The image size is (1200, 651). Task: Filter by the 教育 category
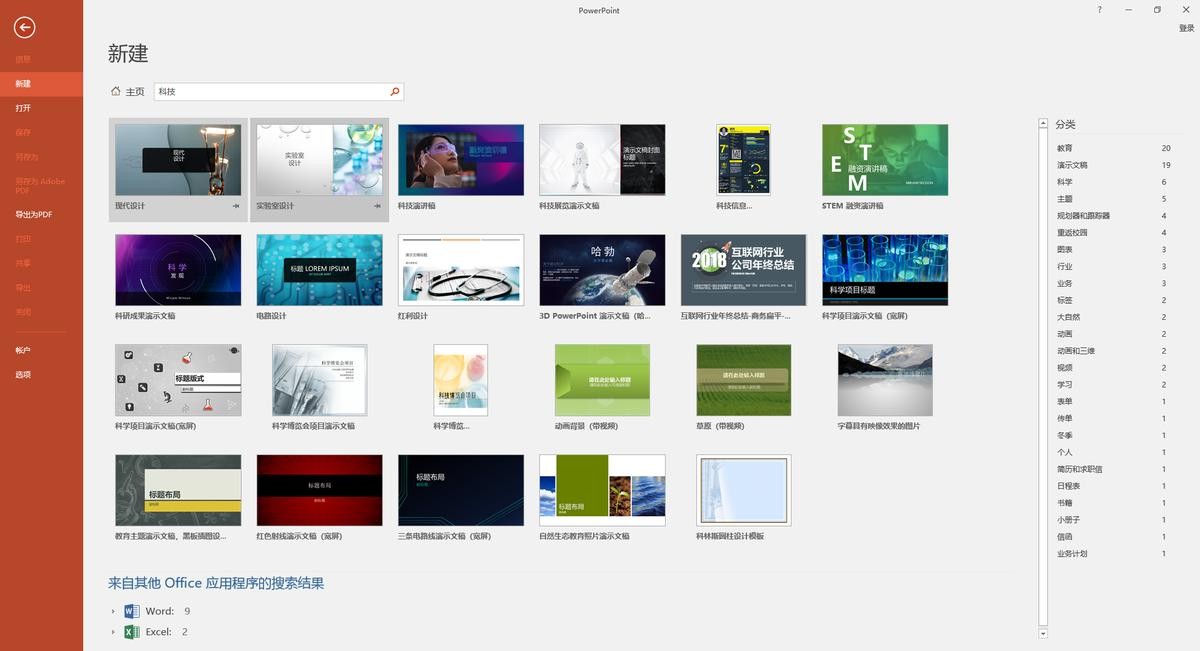pyautogui.click(x=1065, y=148)
